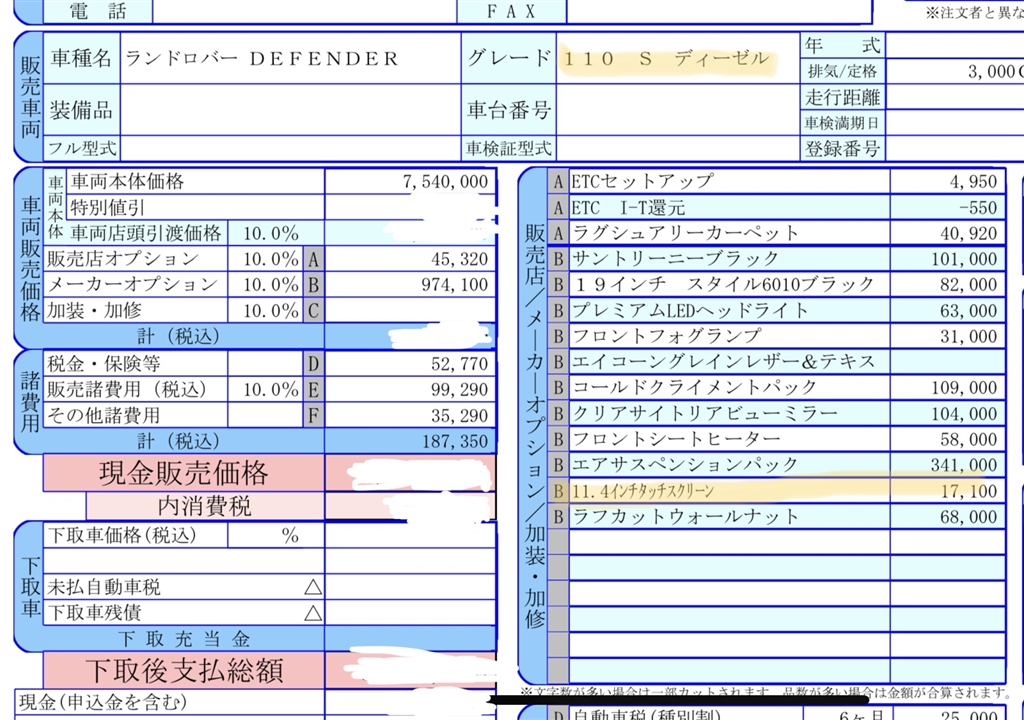The height and width of the screenshot is (720, 1024).
Task: Select the vehicle base price 7,540,000
Action: [445, 182]
